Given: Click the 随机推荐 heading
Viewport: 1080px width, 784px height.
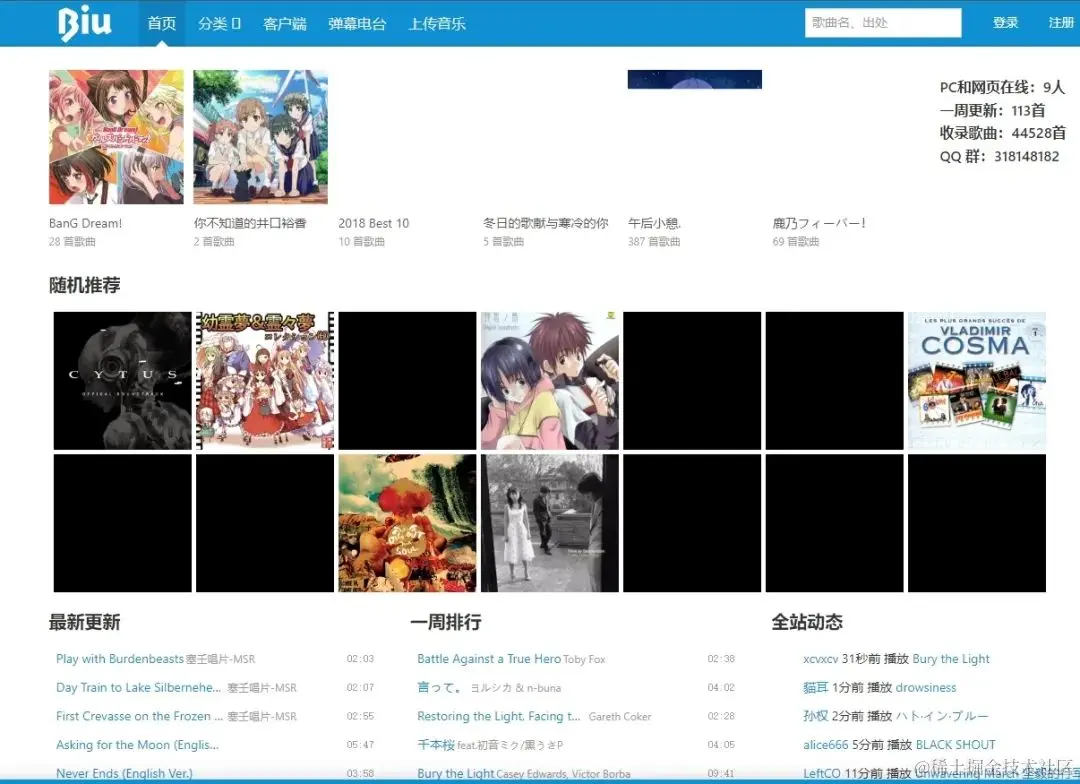Looking at the screenshot, I should coord(85,285).
